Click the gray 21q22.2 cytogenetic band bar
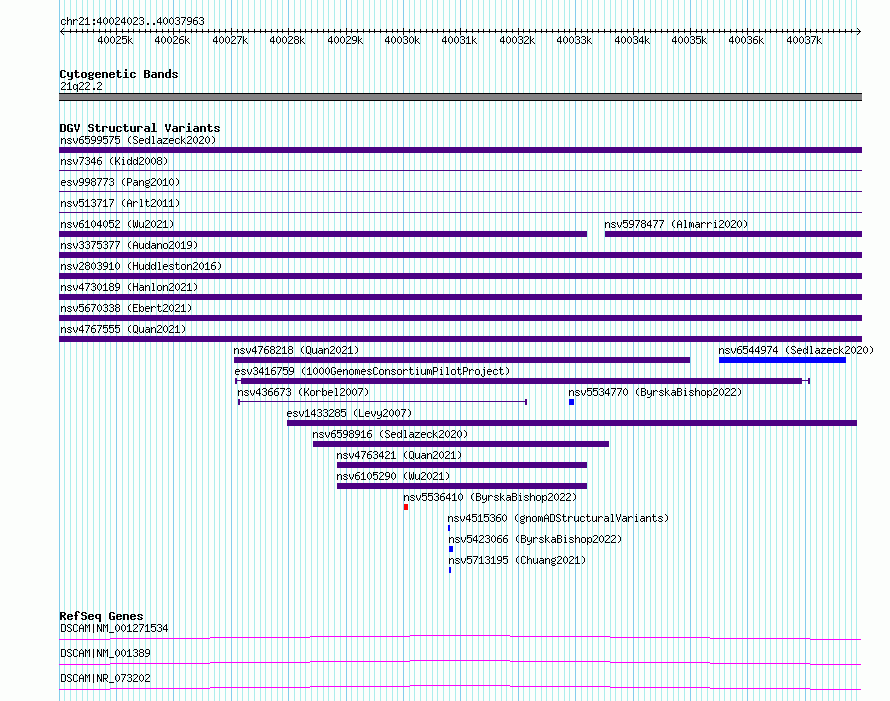Viewport: 890px width, 701px height. point(460,97)
